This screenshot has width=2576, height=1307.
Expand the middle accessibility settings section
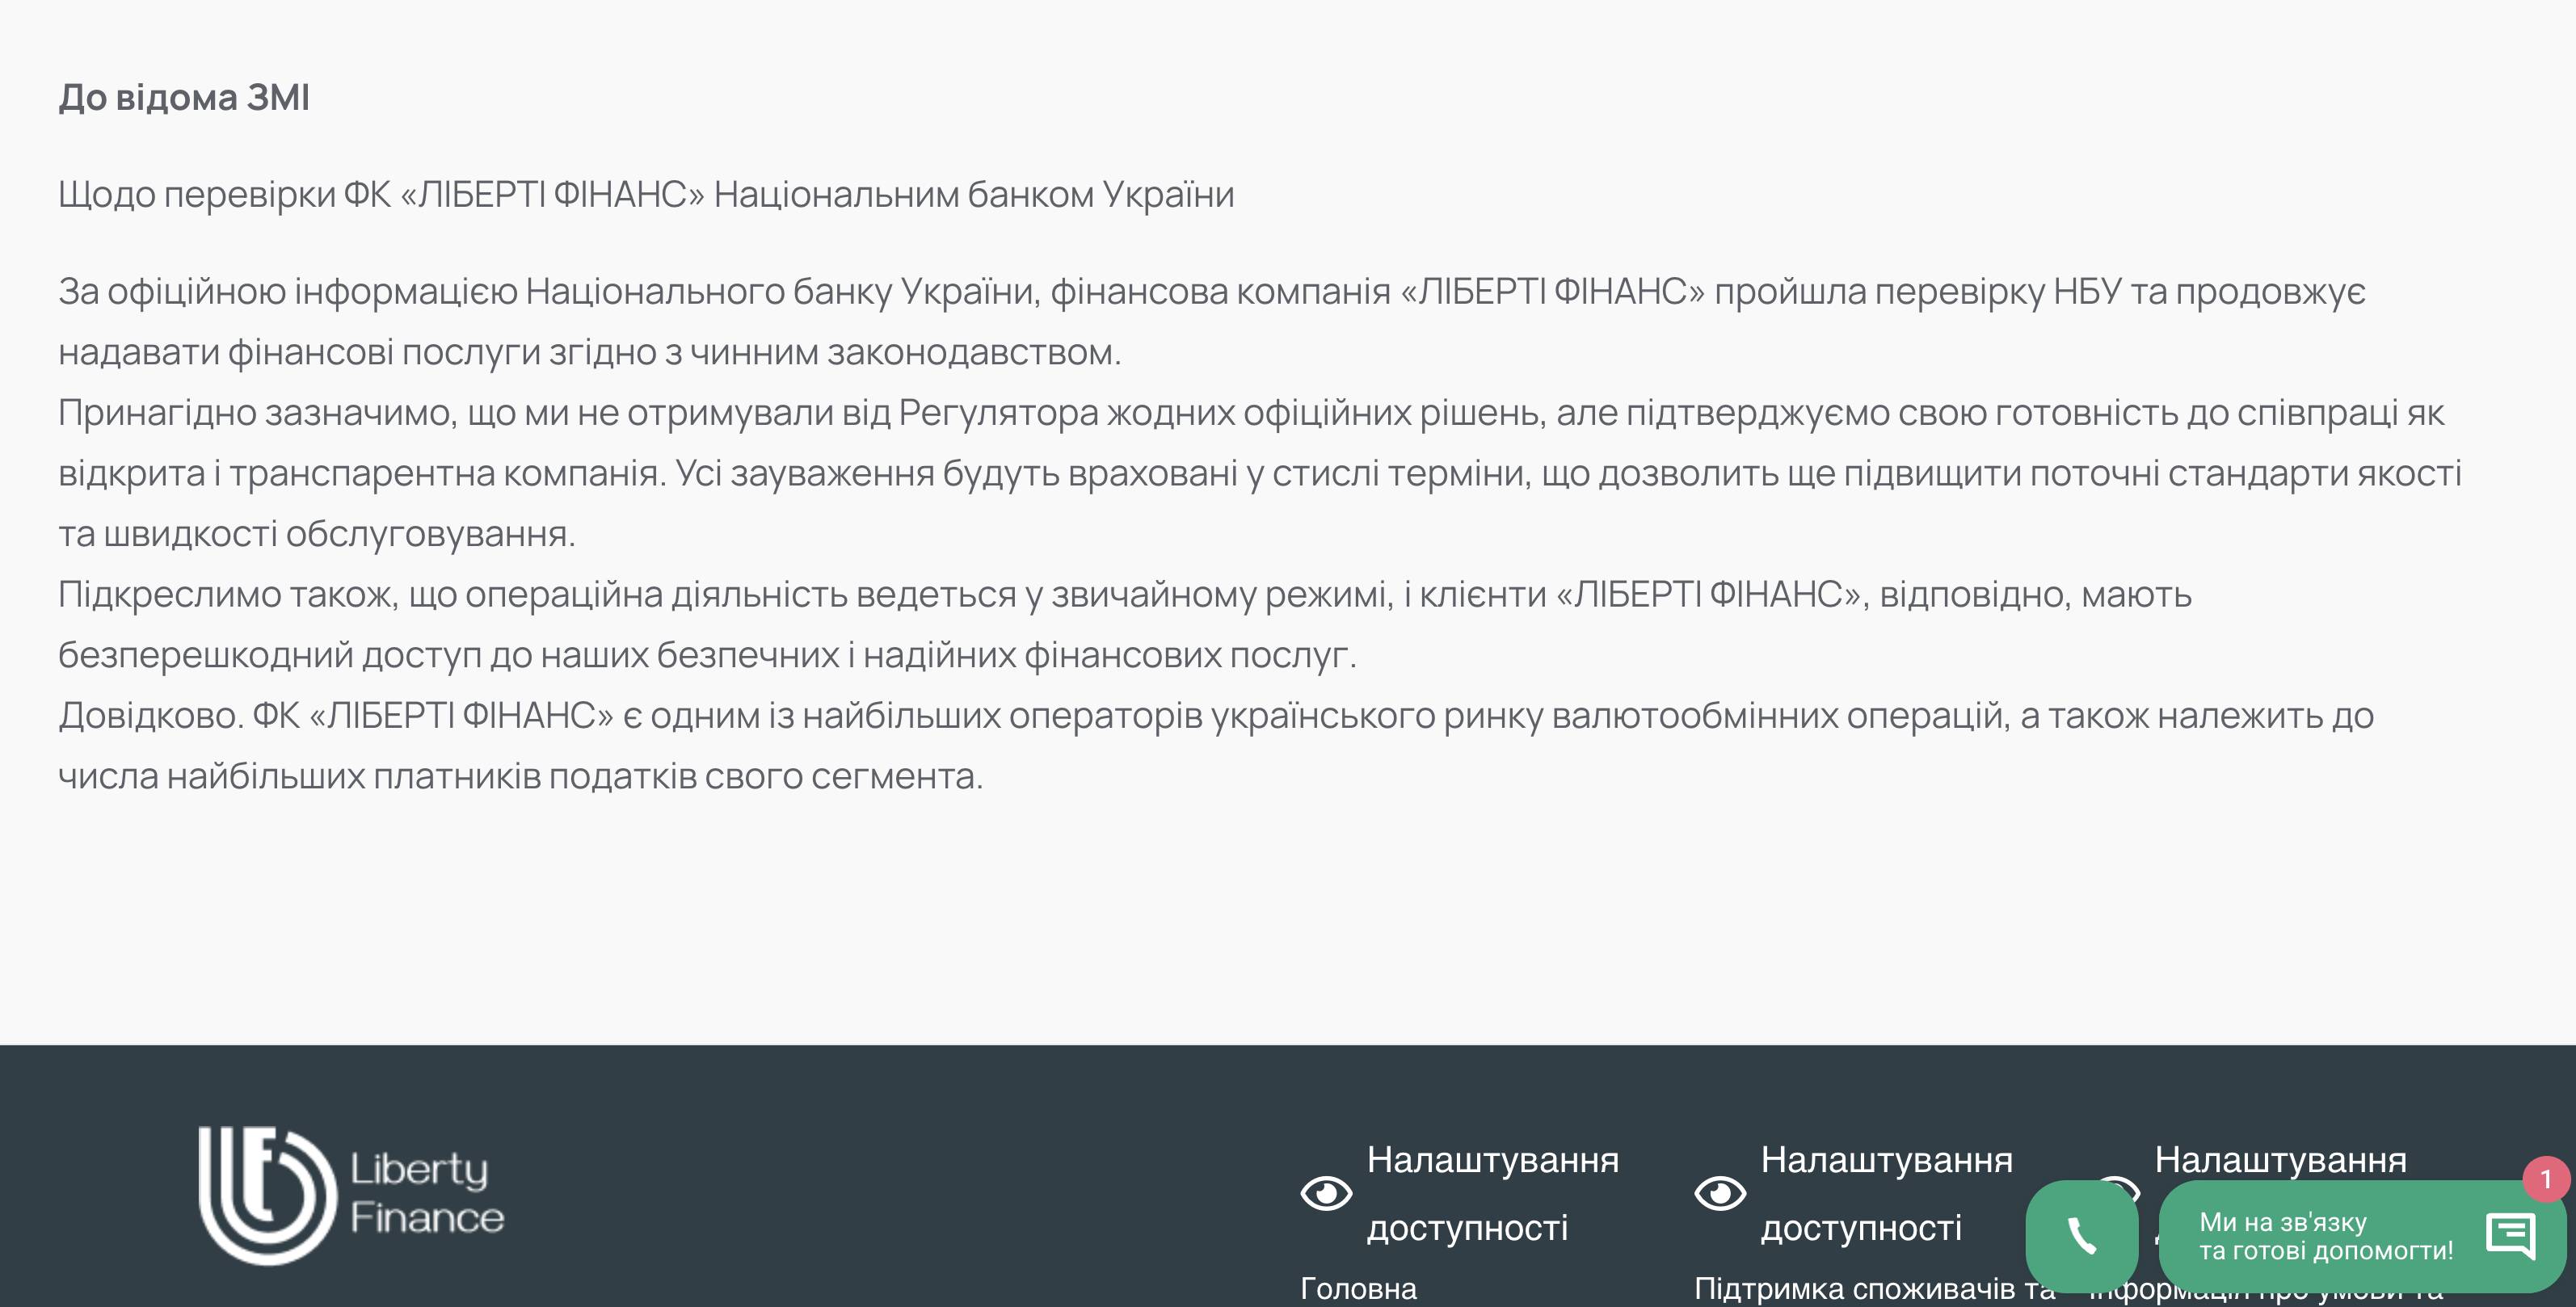pos(1885,1193)
